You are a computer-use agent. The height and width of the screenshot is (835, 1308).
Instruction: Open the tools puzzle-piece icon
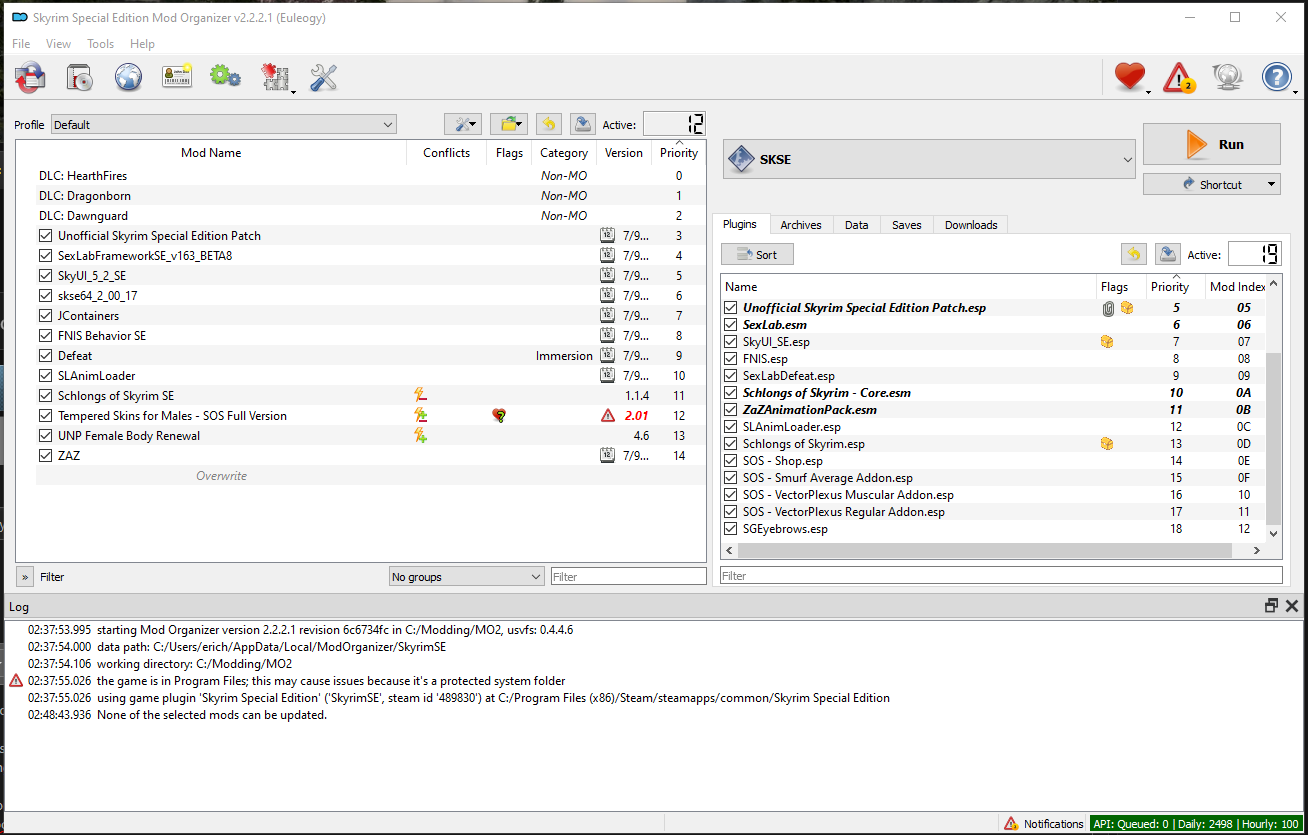click(275, 77)
